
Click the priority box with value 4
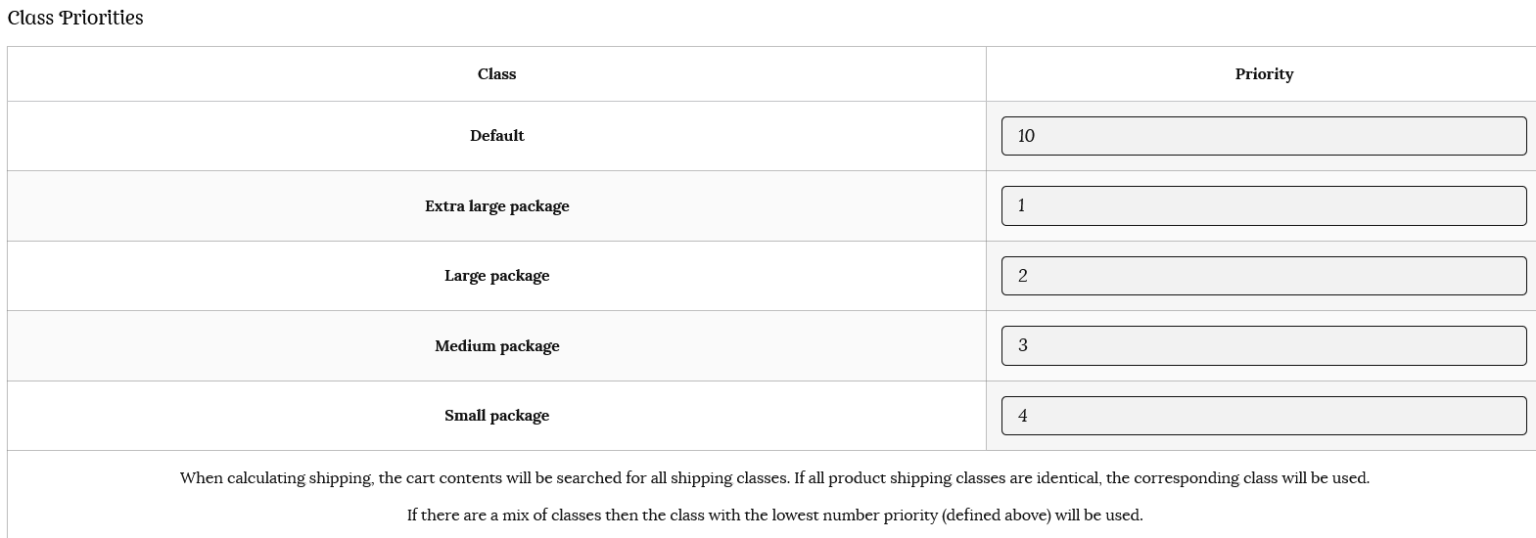tap(1263, 416)
